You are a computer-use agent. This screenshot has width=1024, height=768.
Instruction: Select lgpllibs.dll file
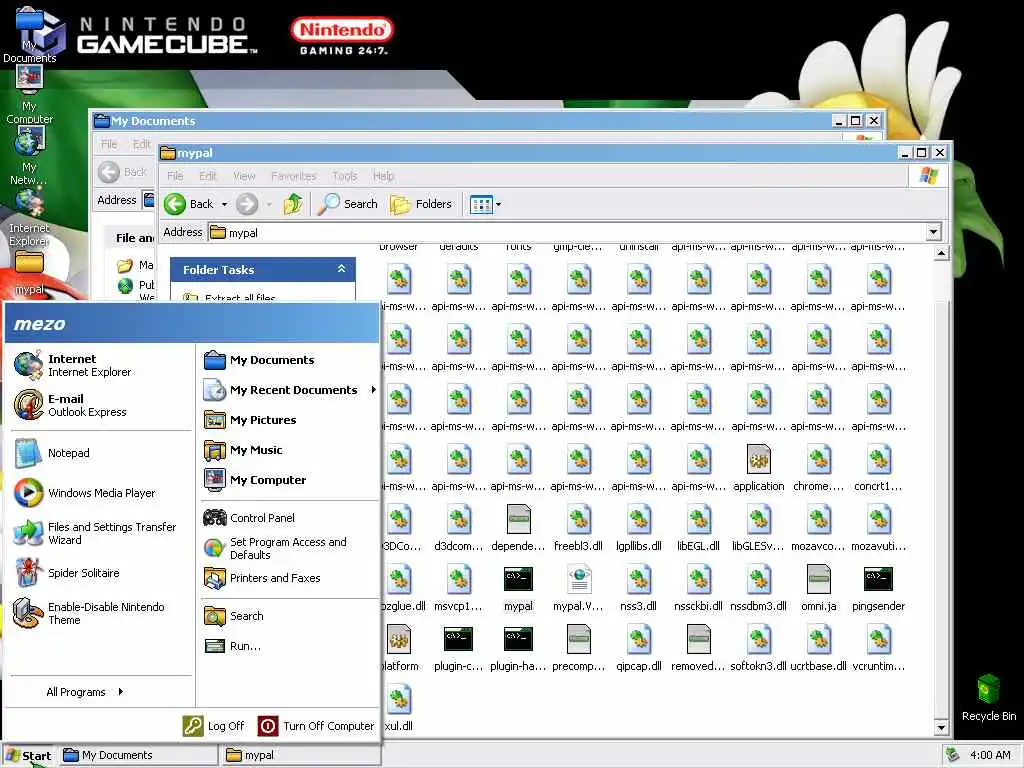pyautogui.click(x=639, y=529)
